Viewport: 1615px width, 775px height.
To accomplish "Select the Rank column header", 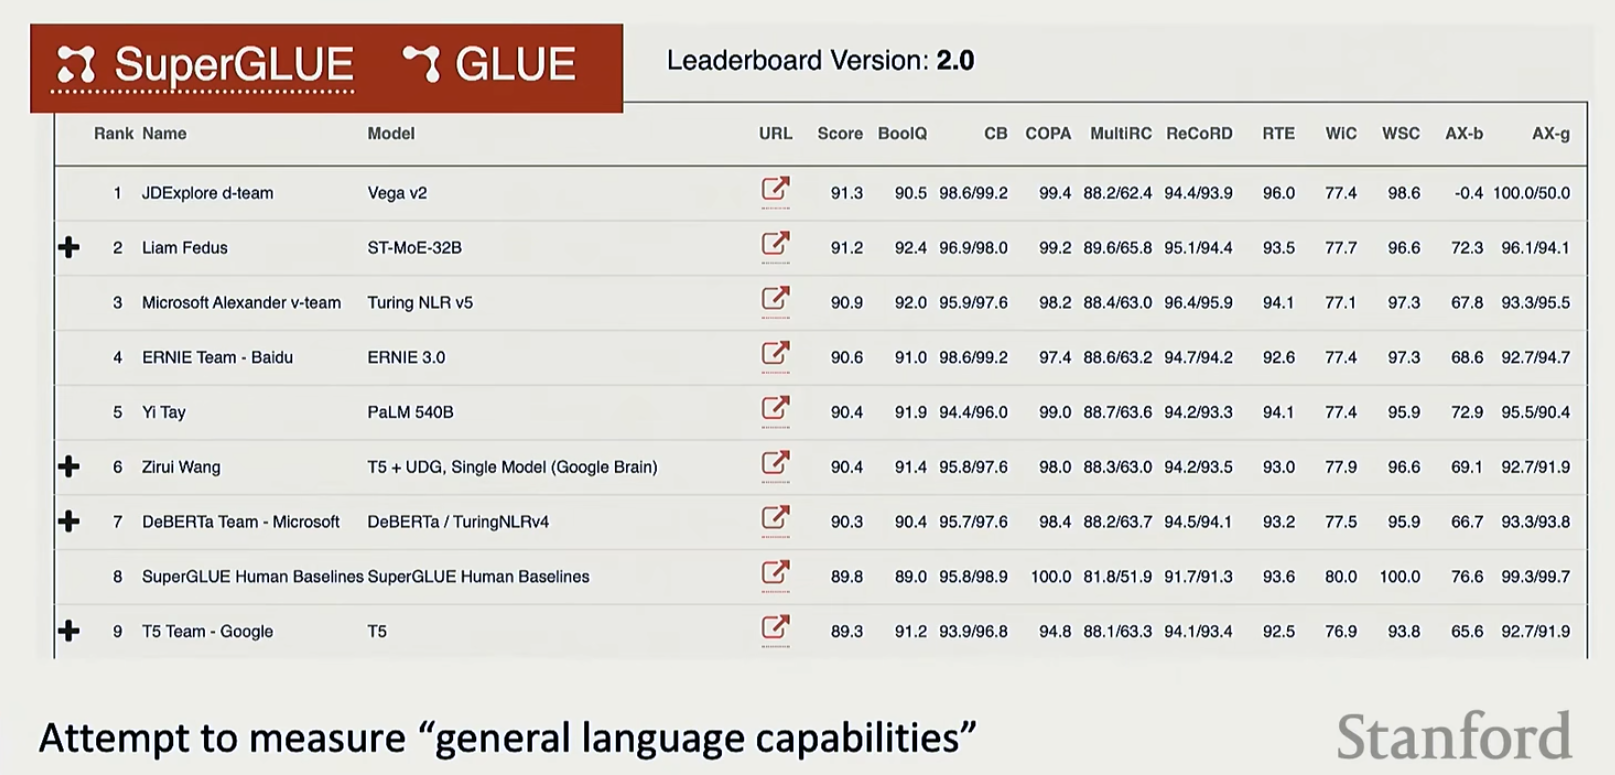I will point(114,133).
